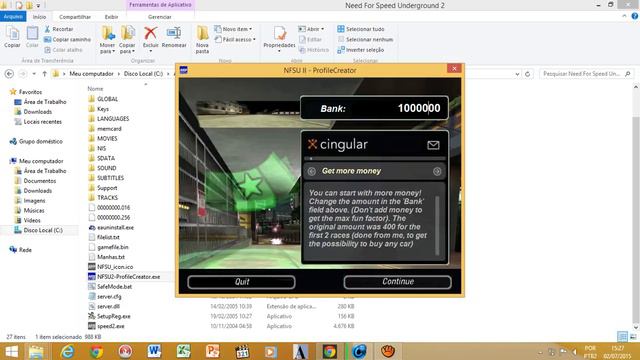
Task: Open Chrome from the taskbar
Action: pos(96,351)
